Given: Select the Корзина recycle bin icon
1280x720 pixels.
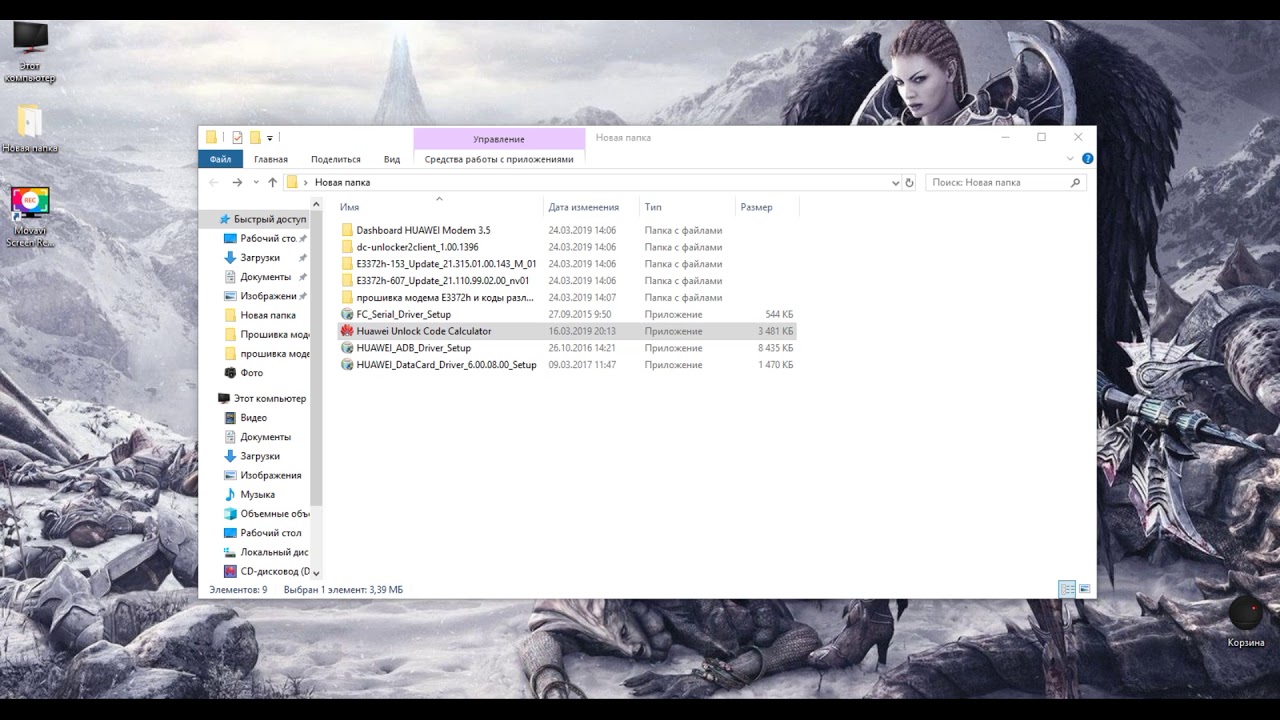Looking at the screenshot, I should (1246, 622).
